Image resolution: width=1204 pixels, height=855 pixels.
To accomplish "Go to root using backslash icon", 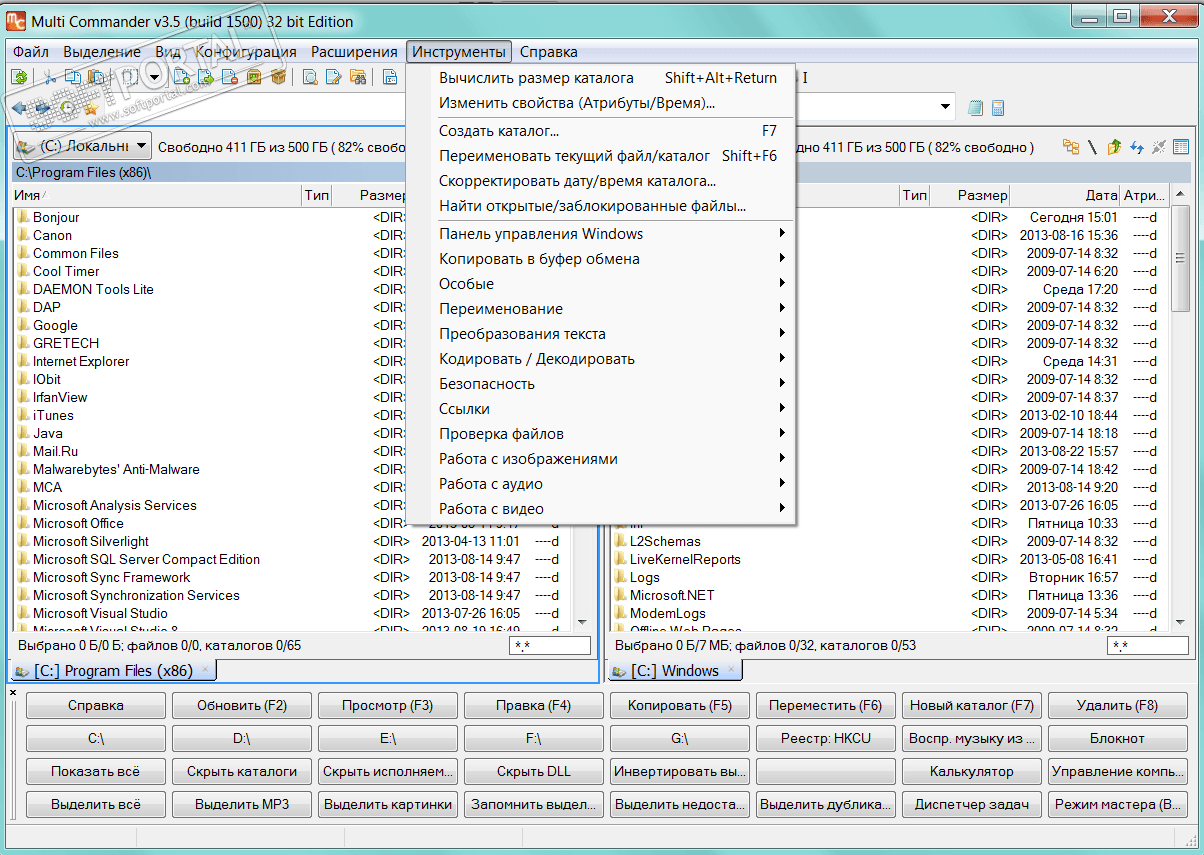I will click(x=1093, y=147).
